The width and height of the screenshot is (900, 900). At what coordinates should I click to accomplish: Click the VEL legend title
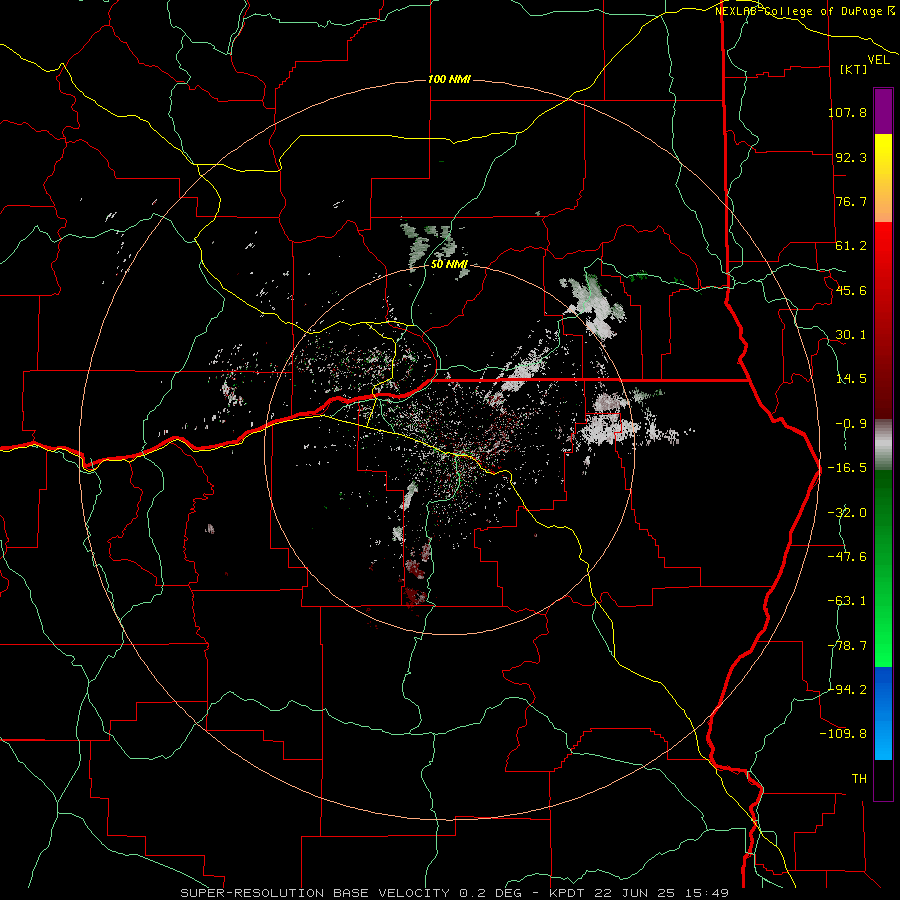tap(878, 60)
